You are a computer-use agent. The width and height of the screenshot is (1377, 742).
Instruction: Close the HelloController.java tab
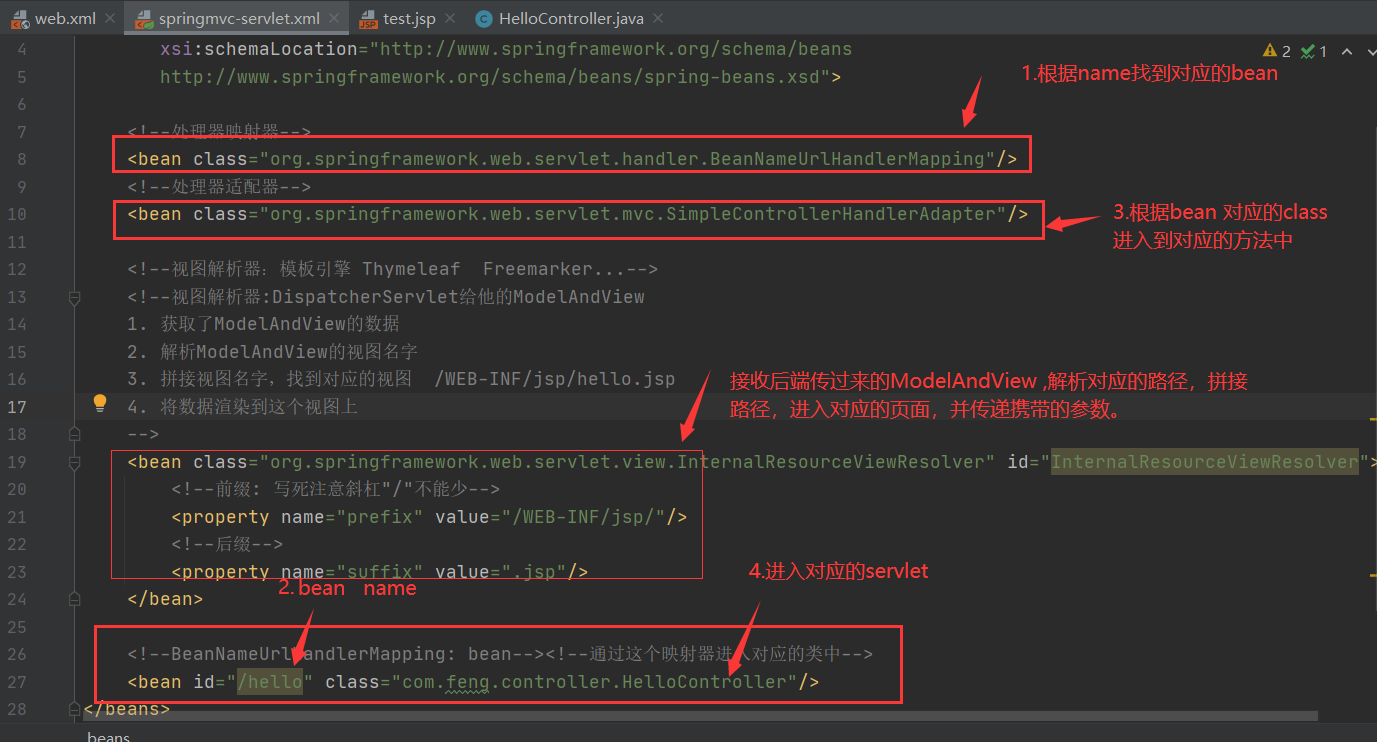coord(659,19)
